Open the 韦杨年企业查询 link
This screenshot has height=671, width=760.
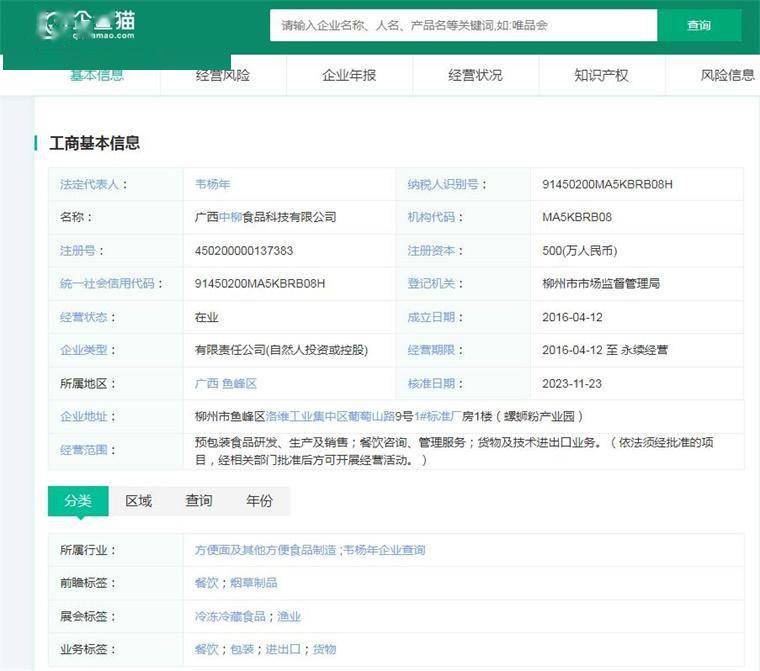pos(384,550)
